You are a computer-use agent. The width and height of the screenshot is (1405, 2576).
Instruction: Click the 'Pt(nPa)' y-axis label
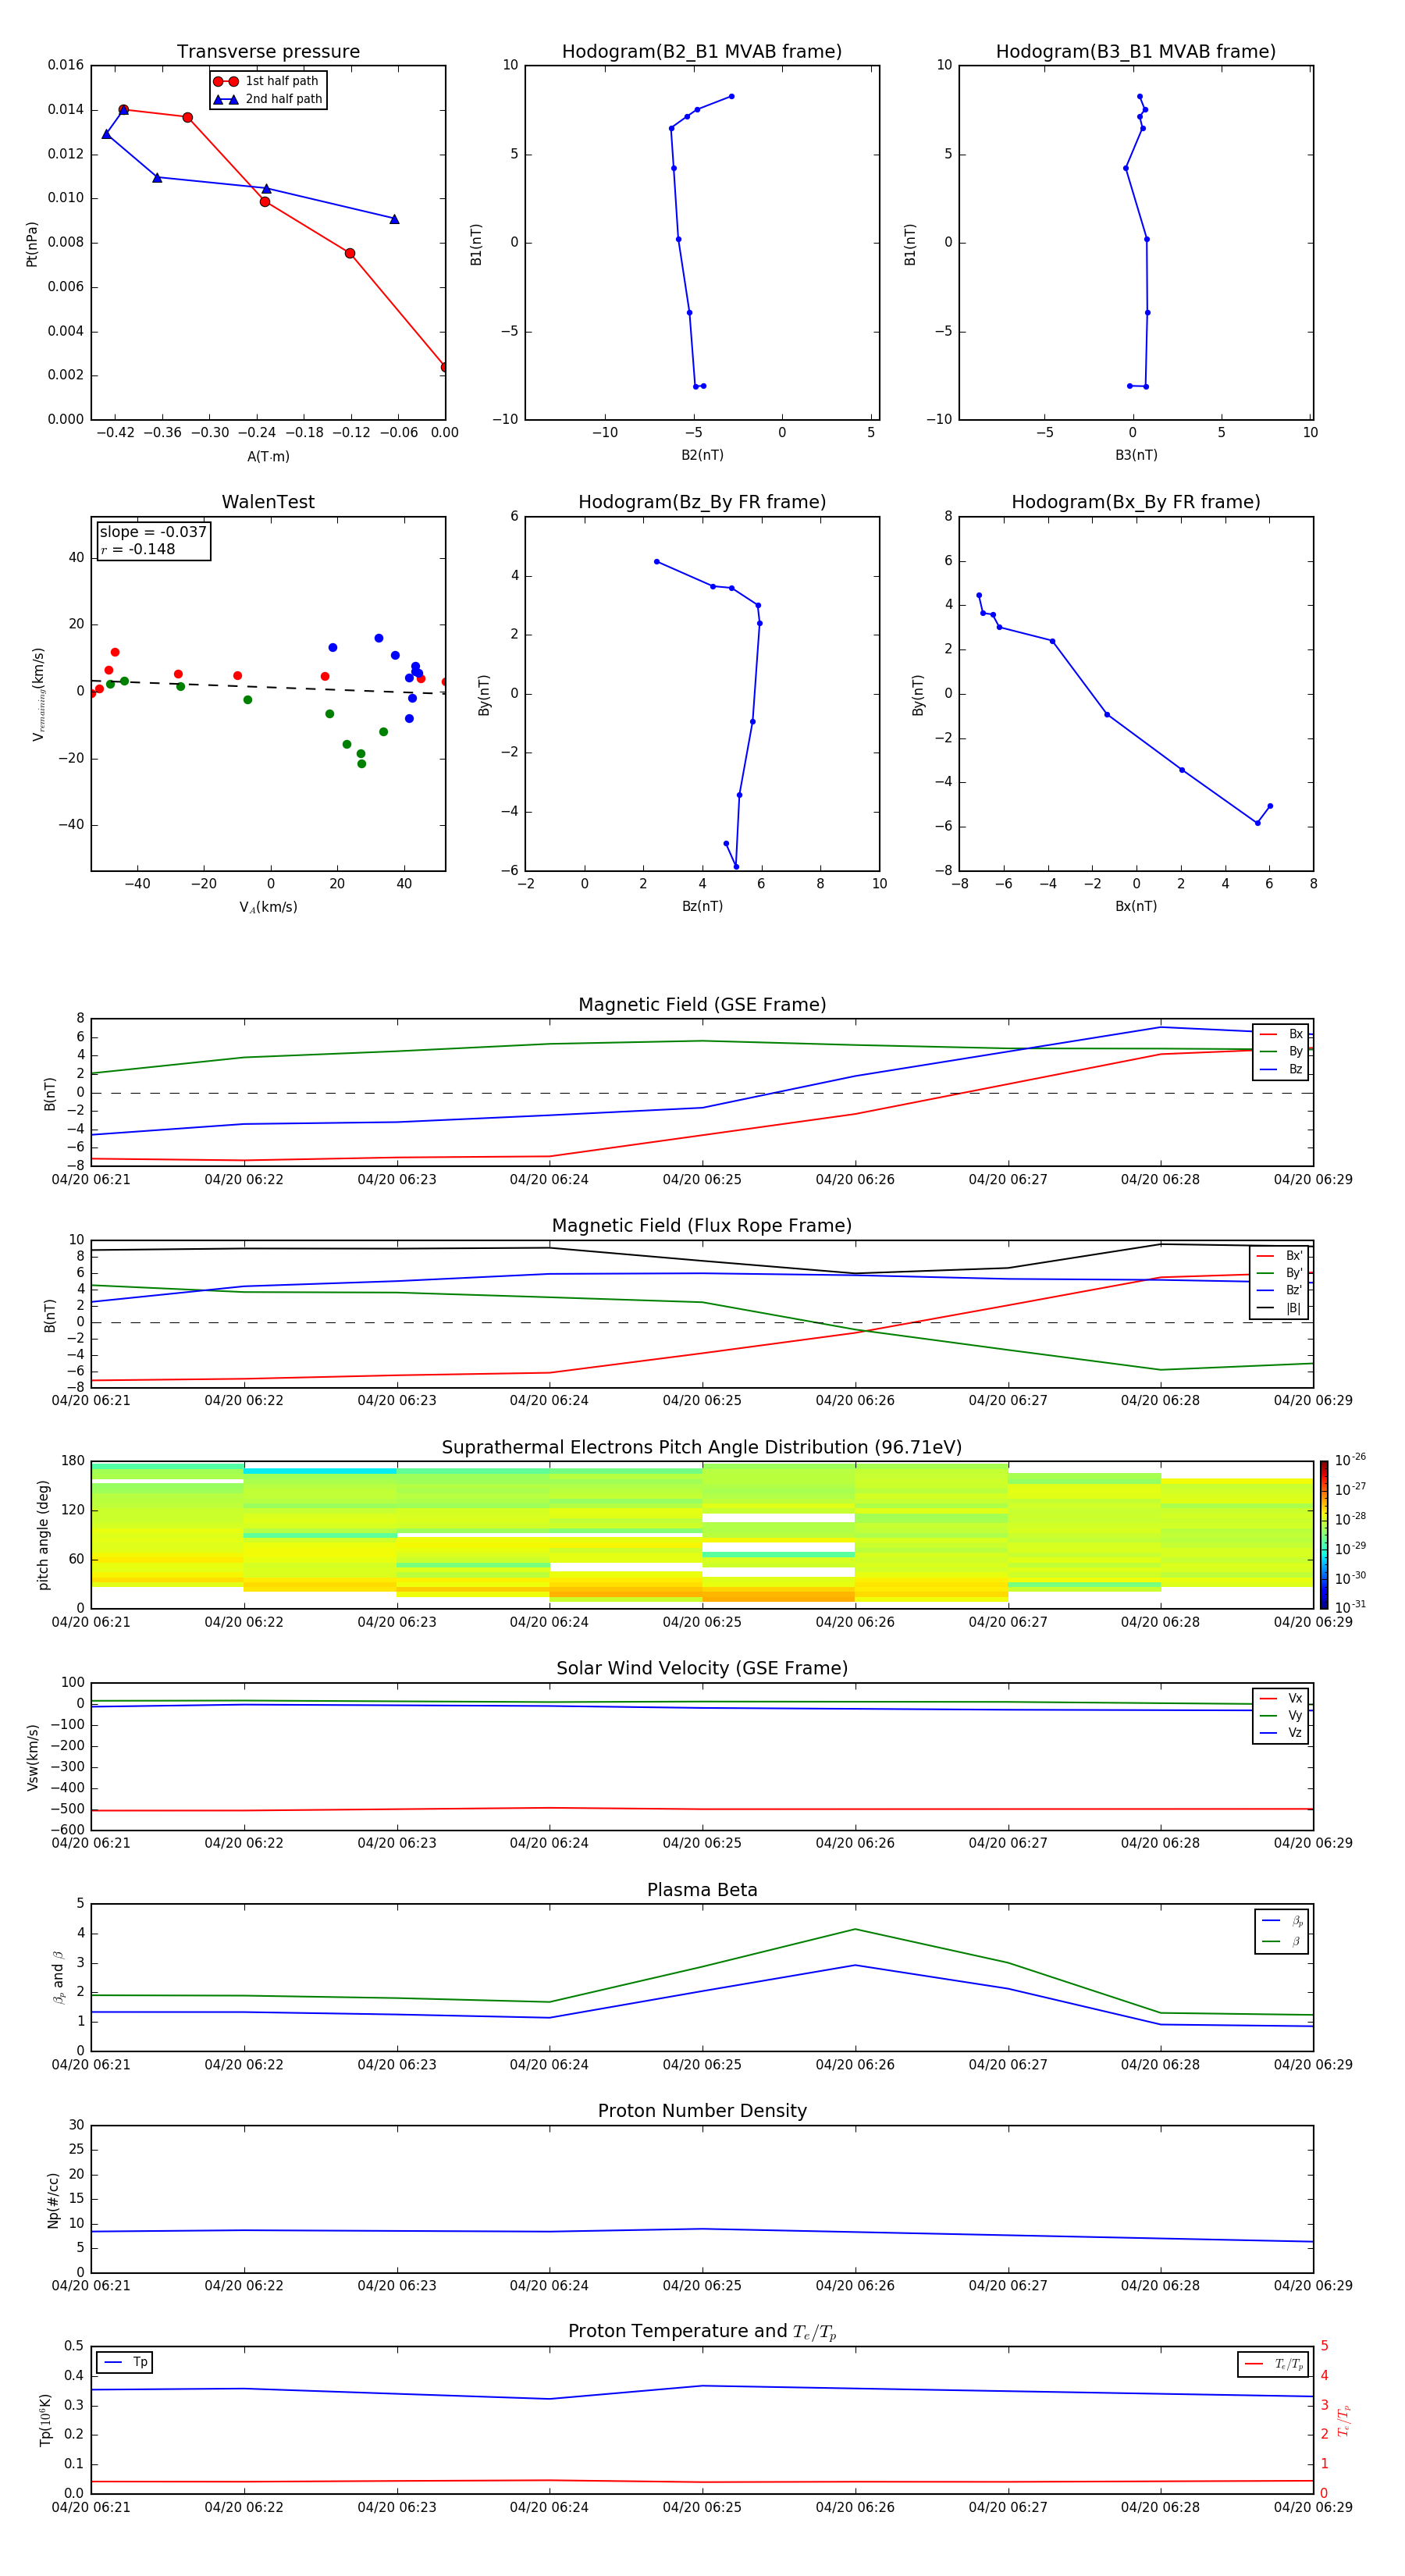coord(32,244)
